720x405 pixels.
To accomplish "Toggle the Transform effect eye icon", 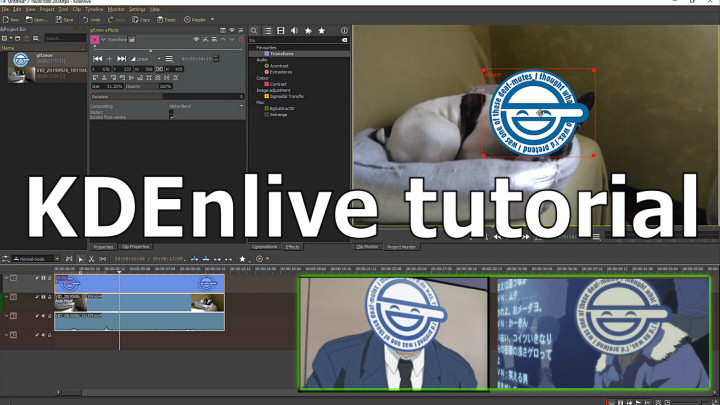I will [x=196, y=40].
